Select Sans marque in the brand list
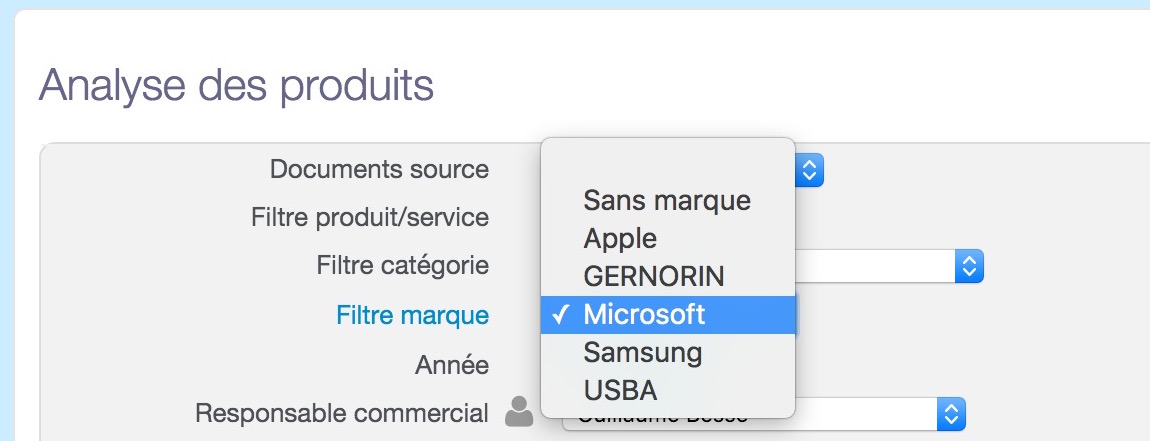The image size is (1150, 441). click(x=668, y=200)
